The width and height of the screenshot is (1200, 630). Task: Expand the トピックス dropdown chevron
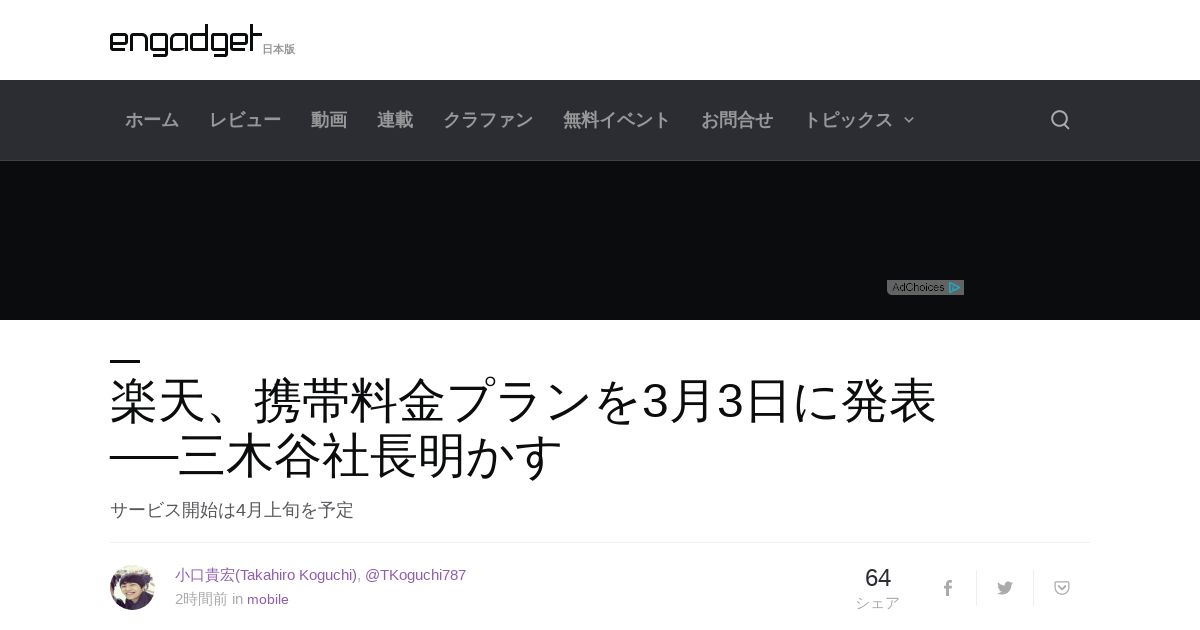[x=909, y=120]
